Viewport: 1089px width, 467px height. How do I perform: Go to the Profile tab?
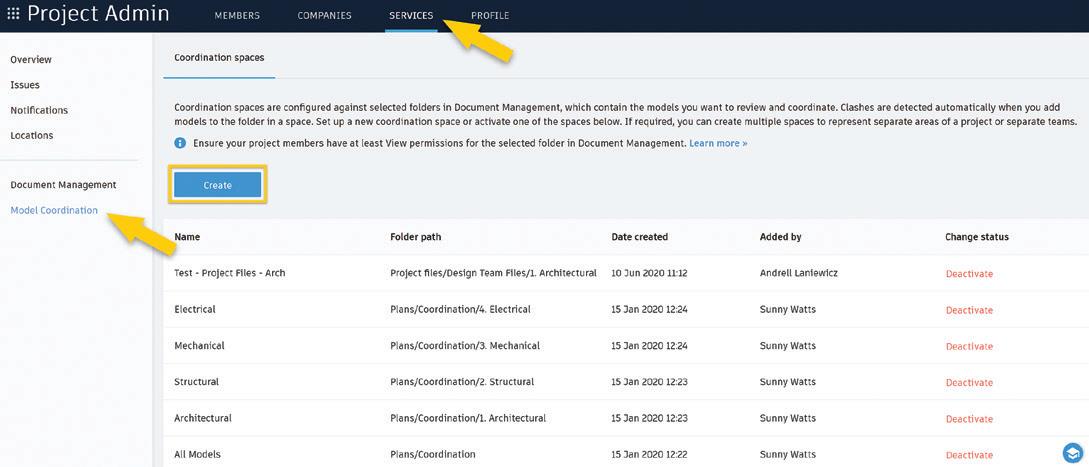[490, 15]
